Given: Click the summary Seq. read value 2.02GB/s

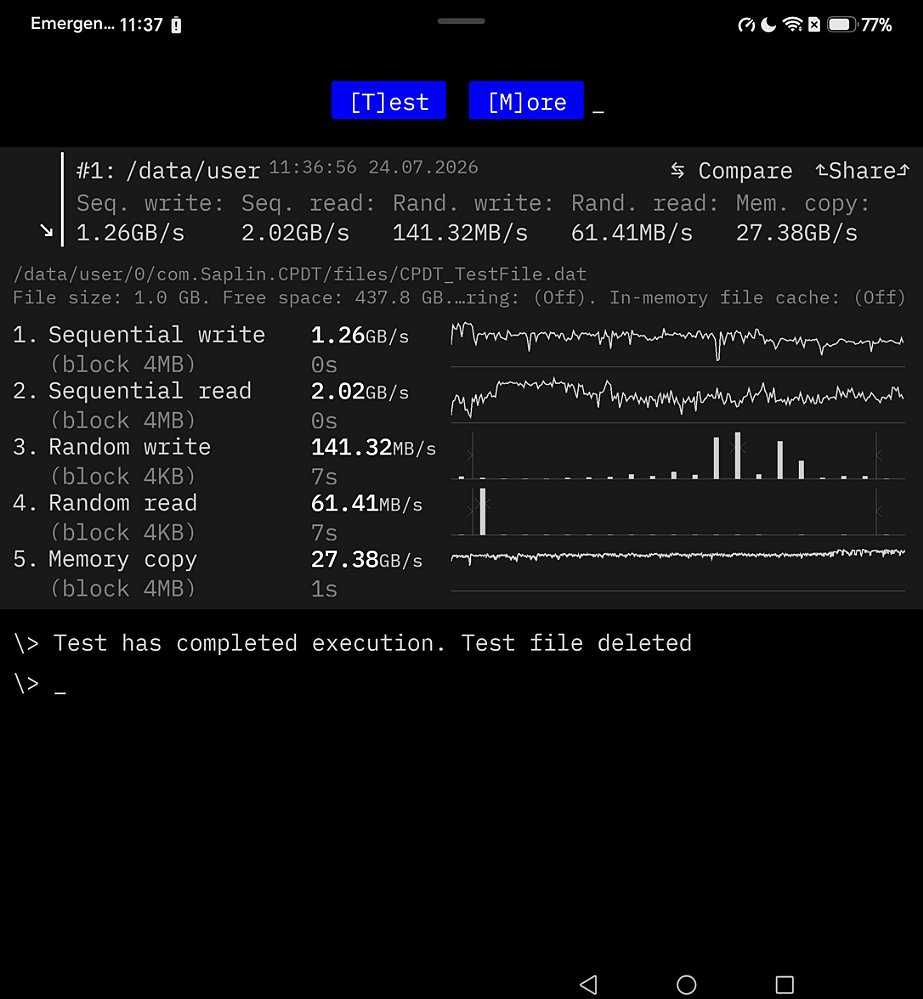Looking at the screenshot, I should (295, 233).
